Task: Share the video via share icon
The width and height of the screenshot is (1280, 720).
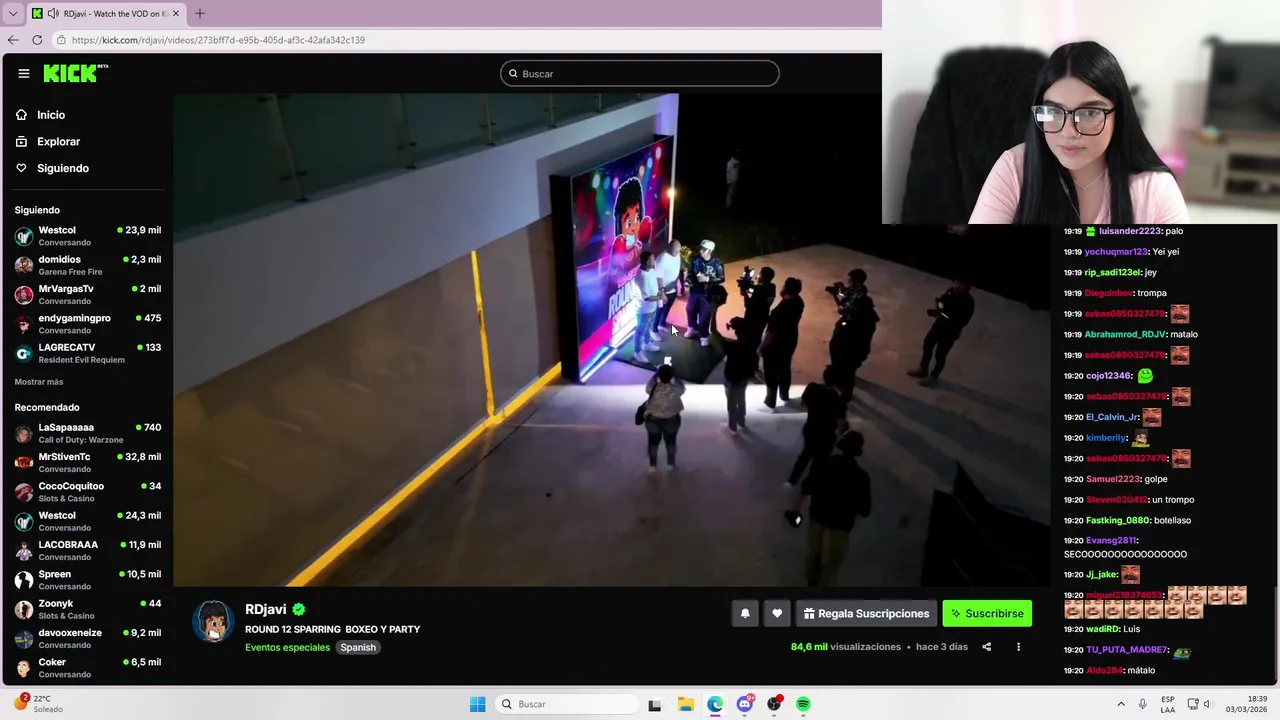Action: pyautogui.click(x=986, y=647)
